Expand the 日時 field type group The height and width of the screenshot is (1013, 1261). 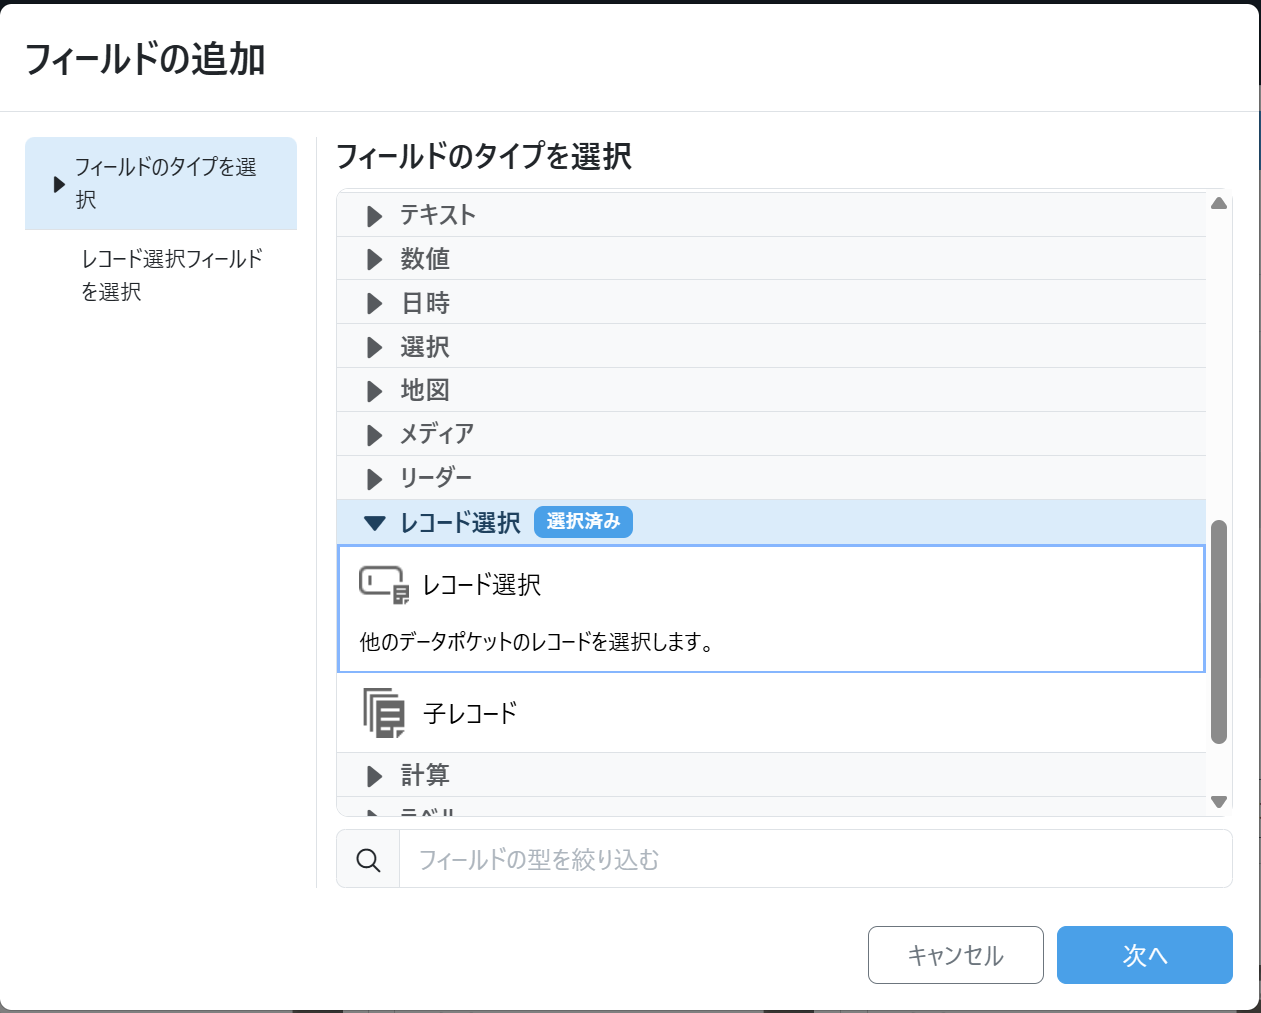click(425, 303)
